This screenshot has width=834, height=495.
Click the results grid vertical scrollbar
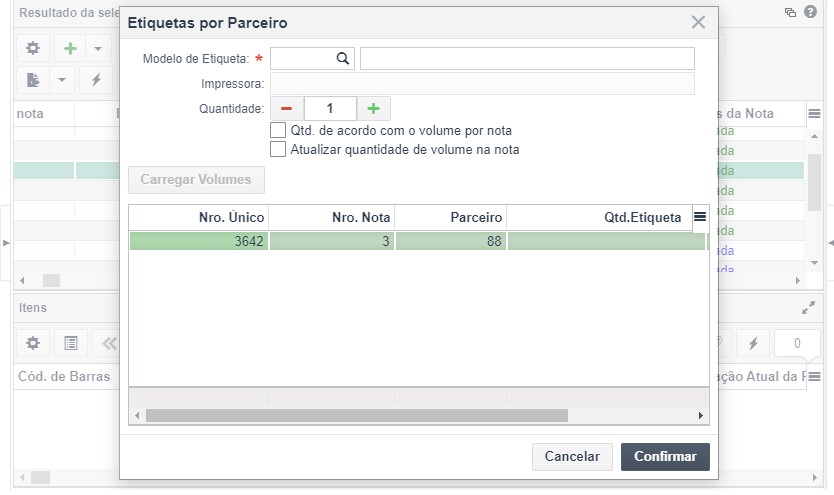pos(814,182)
